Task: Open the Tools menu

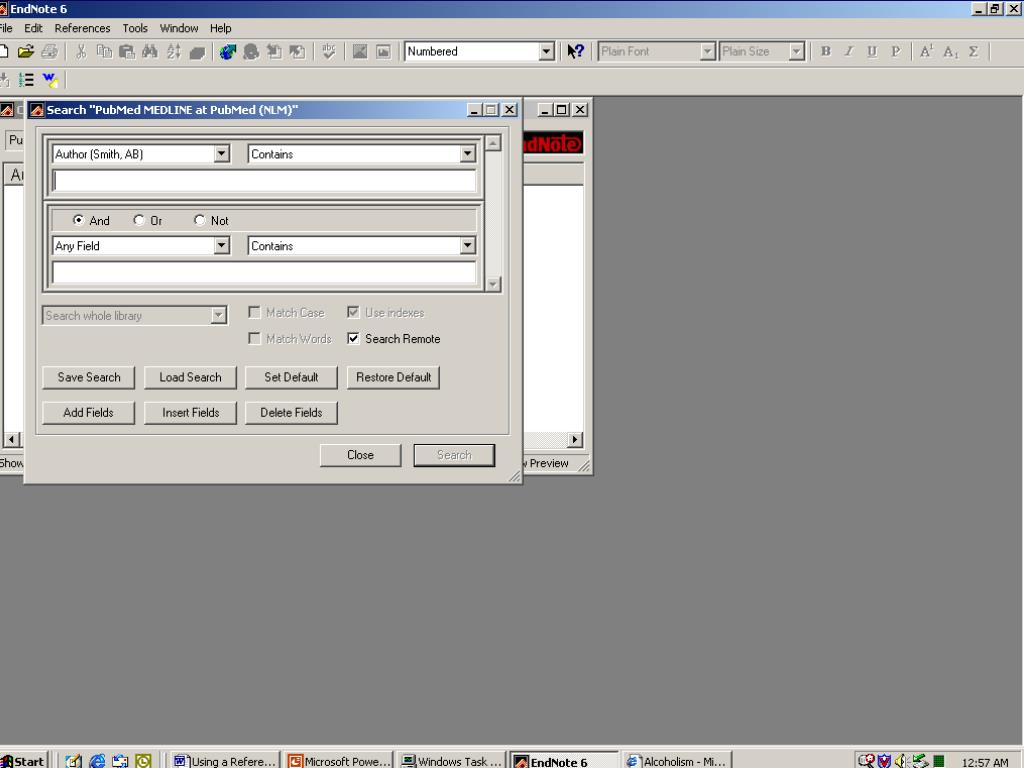Action: (x=135, y=28)
